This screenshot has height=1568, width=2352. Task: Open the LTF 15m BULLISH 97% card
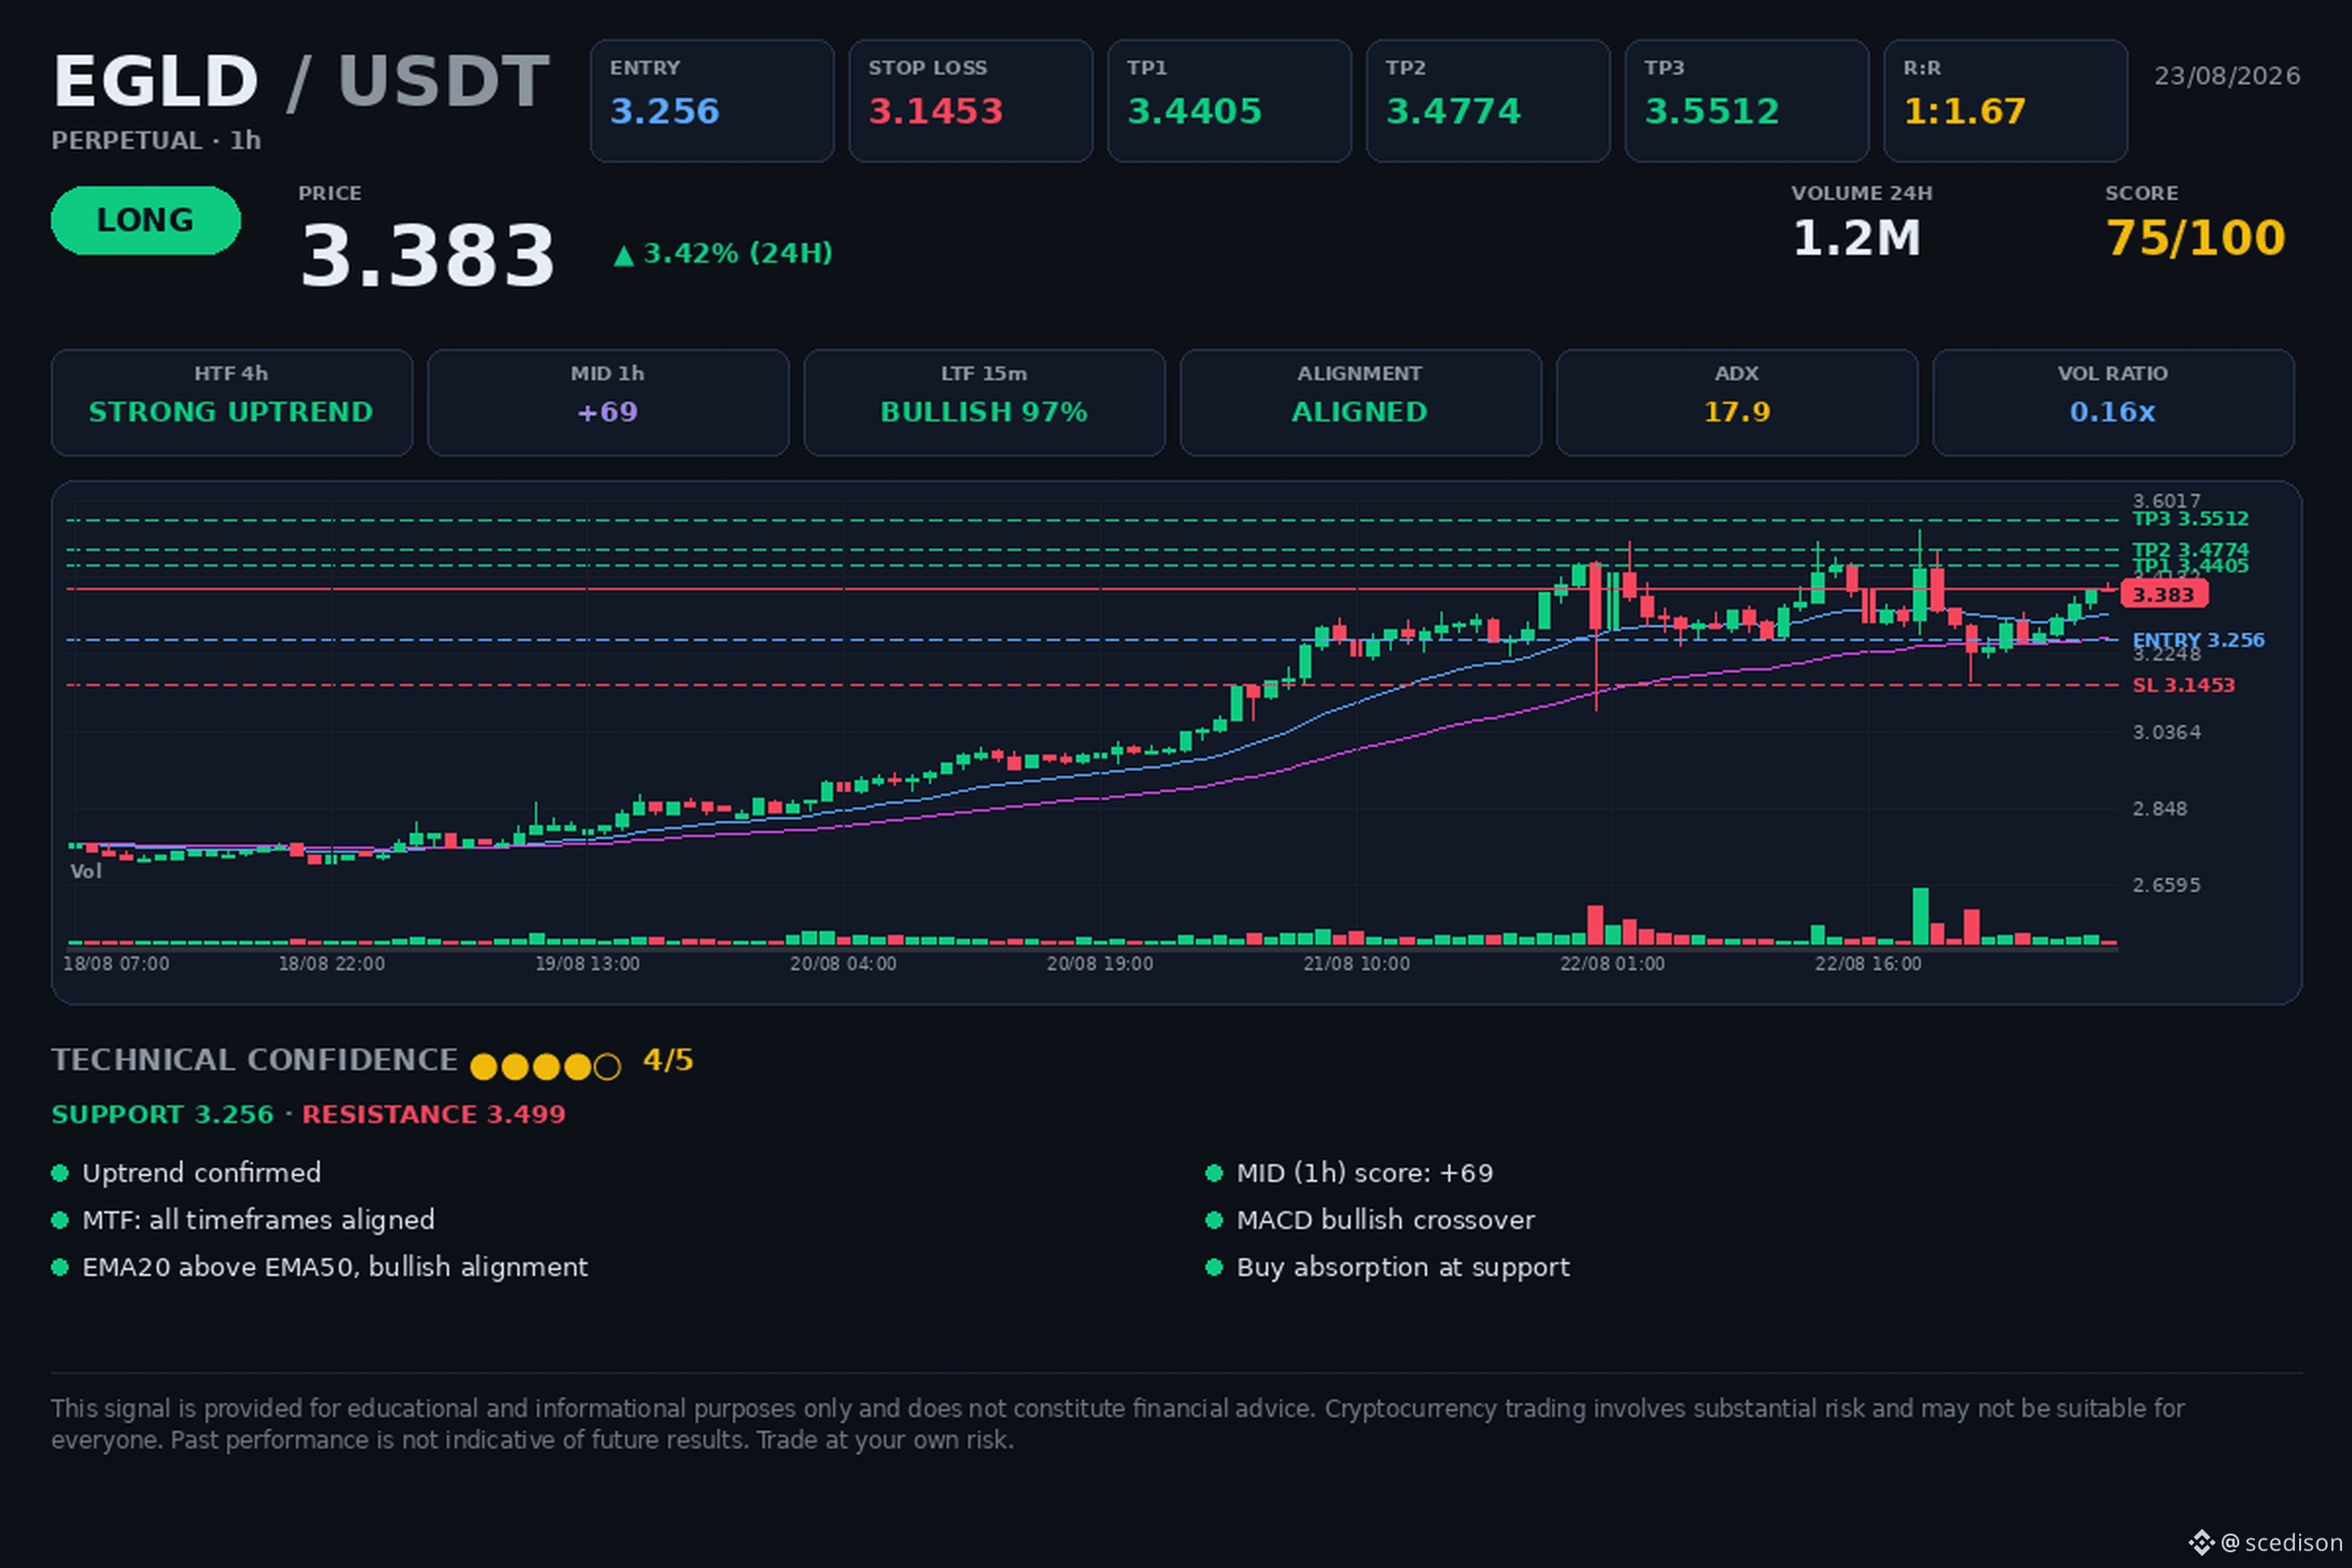point(985,403)
